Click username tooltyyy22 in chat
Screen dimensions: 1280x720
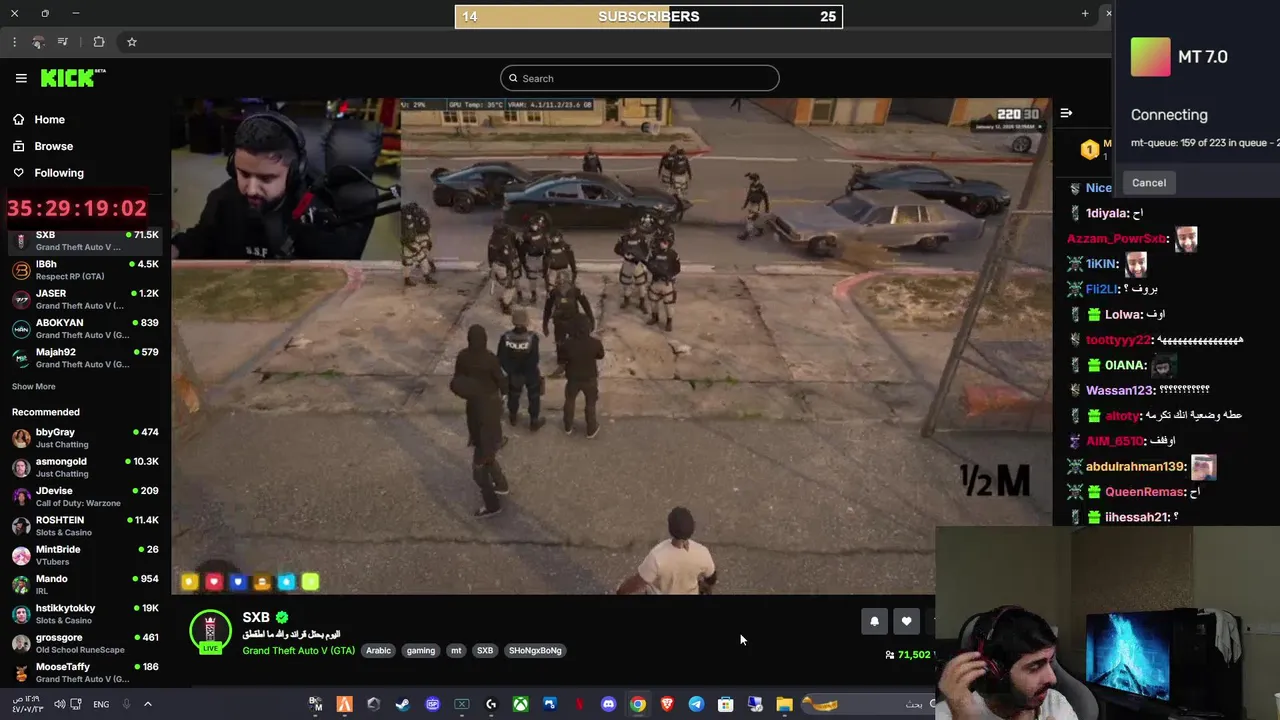pyautogui.click(x=1119, y=340)
